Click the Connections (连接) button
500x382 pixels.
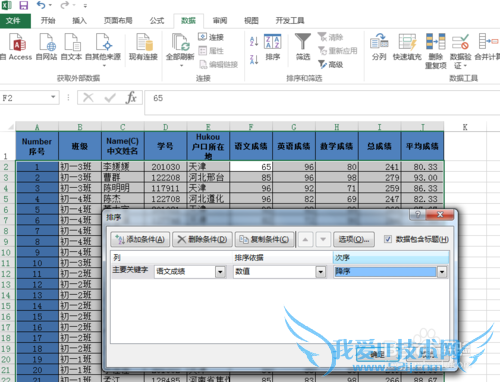tap(211, 37)
